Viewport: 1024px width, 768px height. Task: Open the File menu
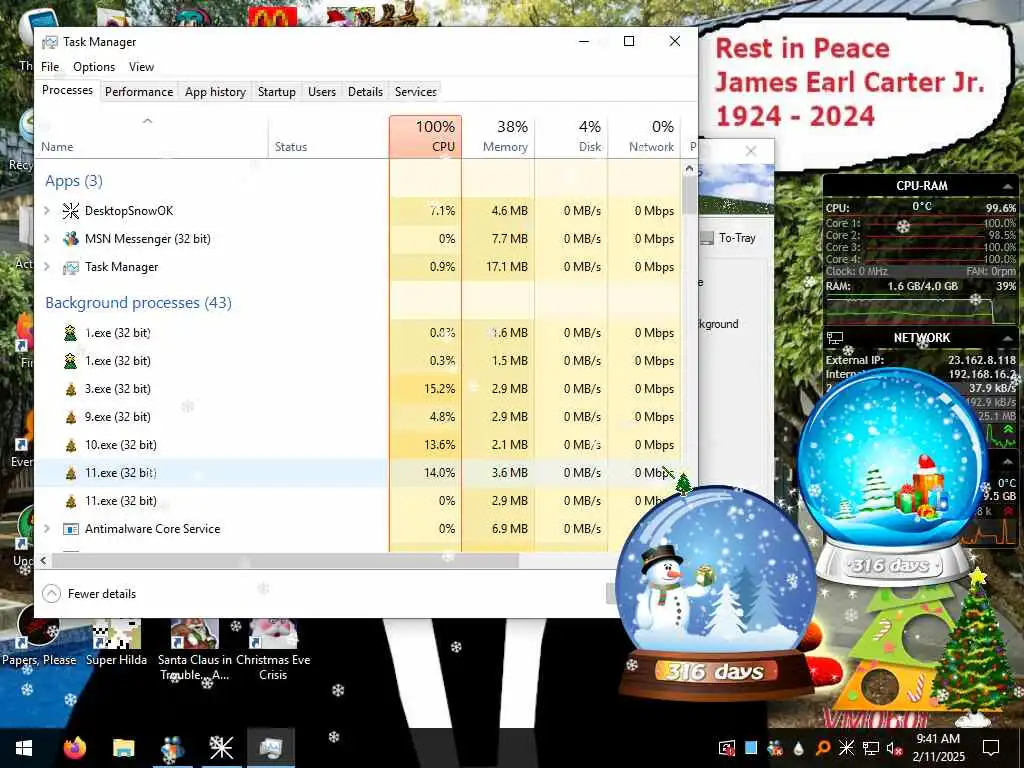click(x=50, y=67)
